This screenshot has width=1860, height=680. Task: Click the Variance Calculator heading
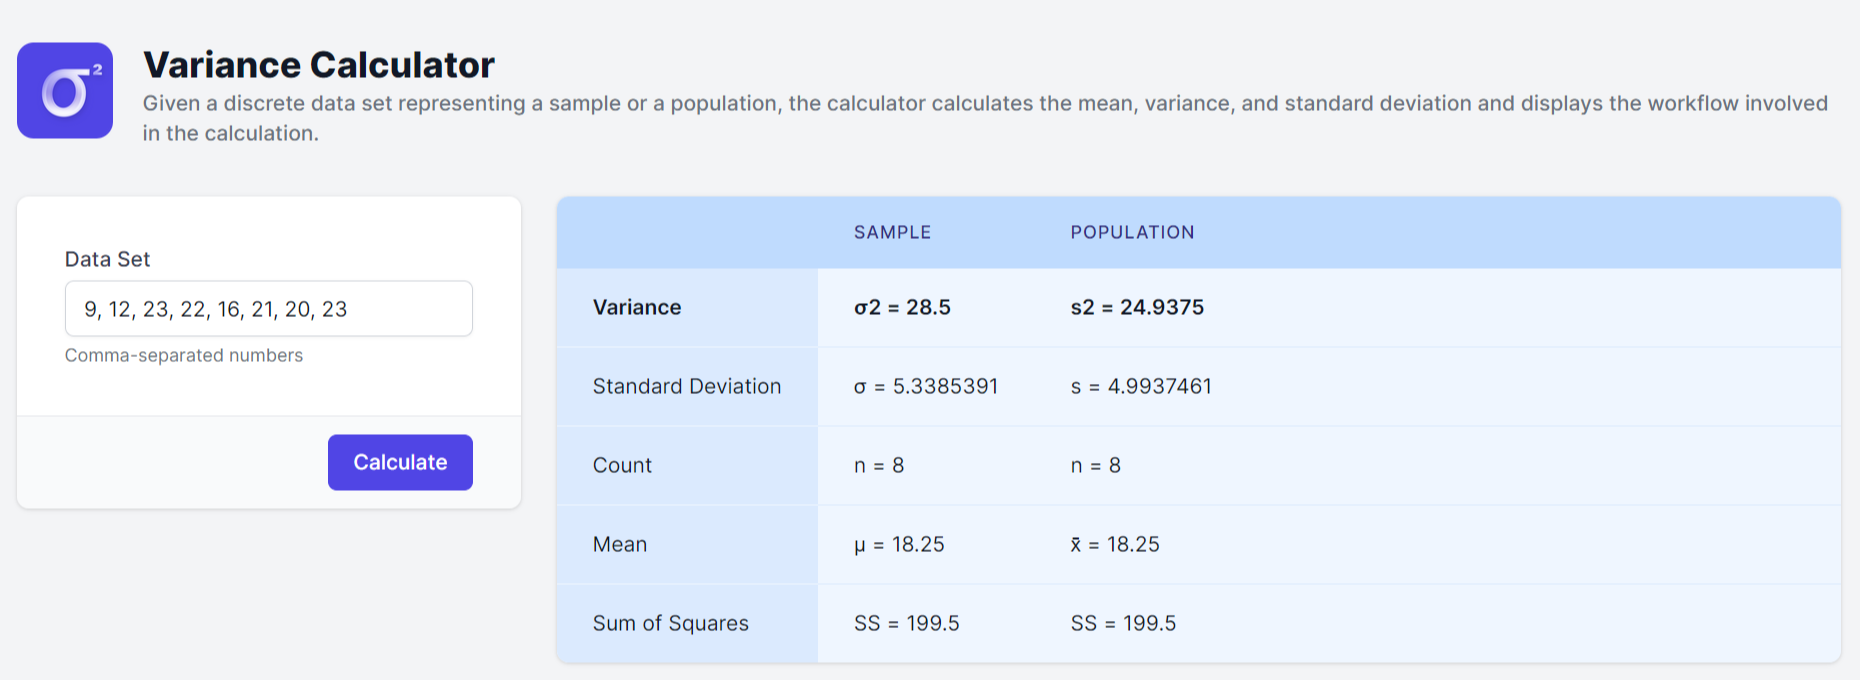318,65
